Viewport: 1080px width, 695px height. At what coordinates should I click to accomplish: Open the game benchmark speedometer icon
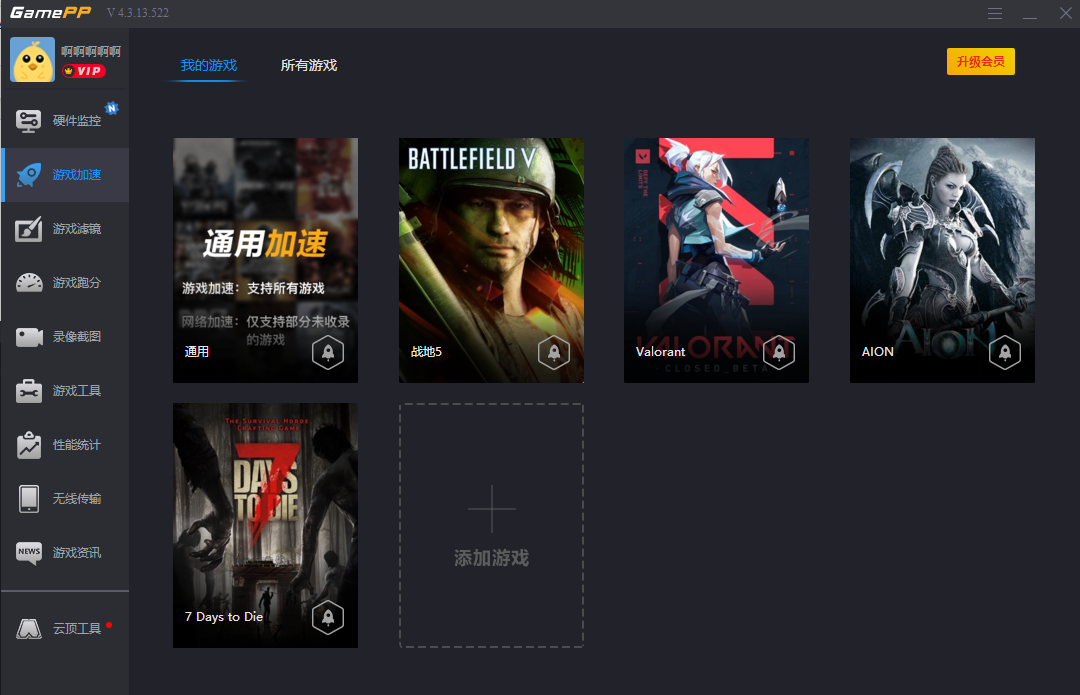pyautogui.click(x=29, y=282)
